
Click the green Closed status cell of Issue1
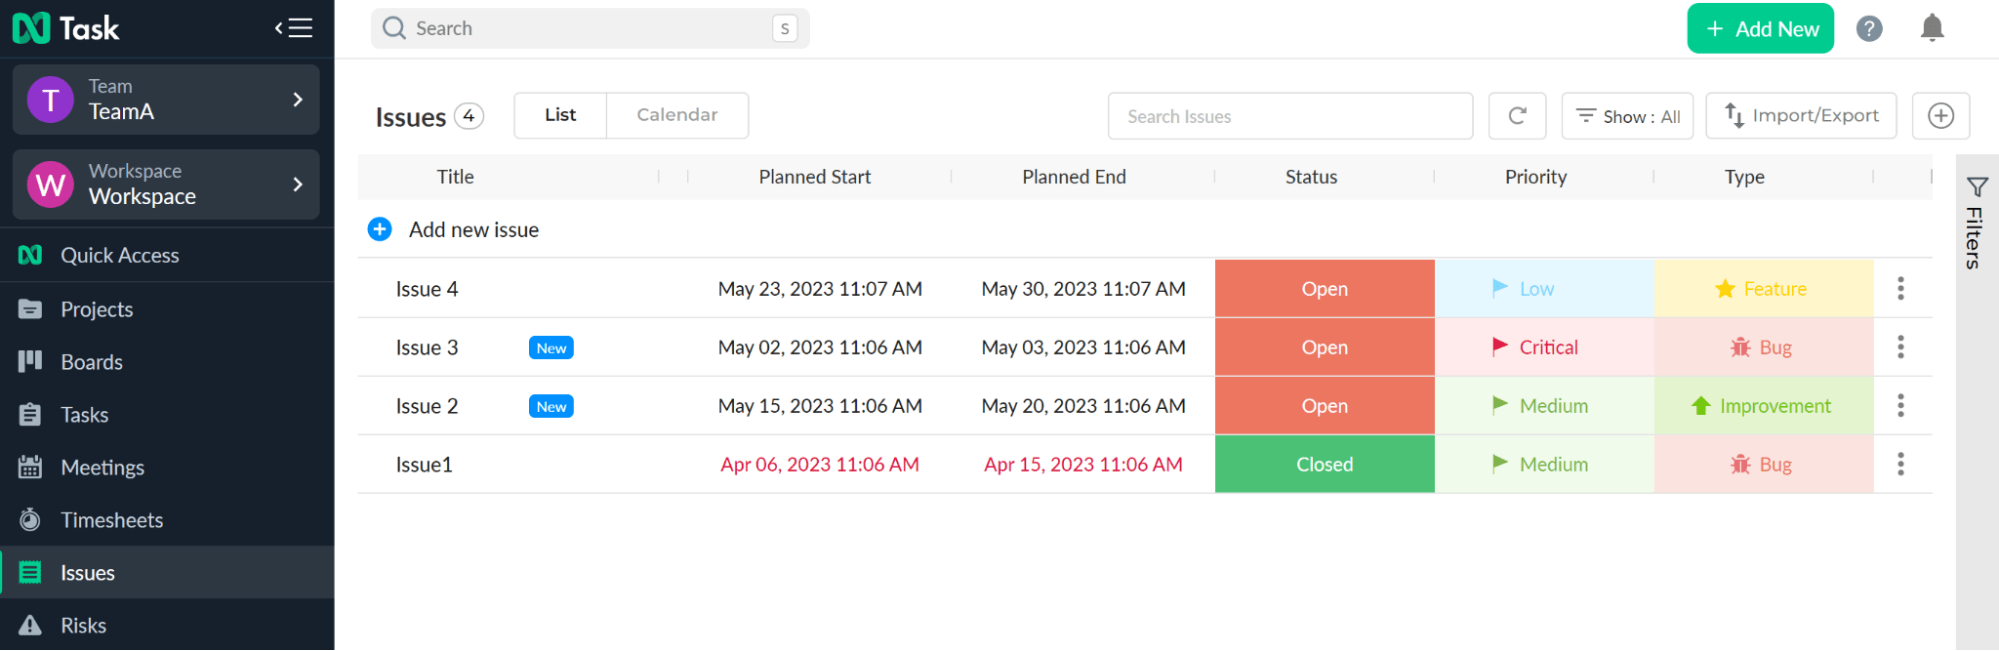[x=1324, y=464]
